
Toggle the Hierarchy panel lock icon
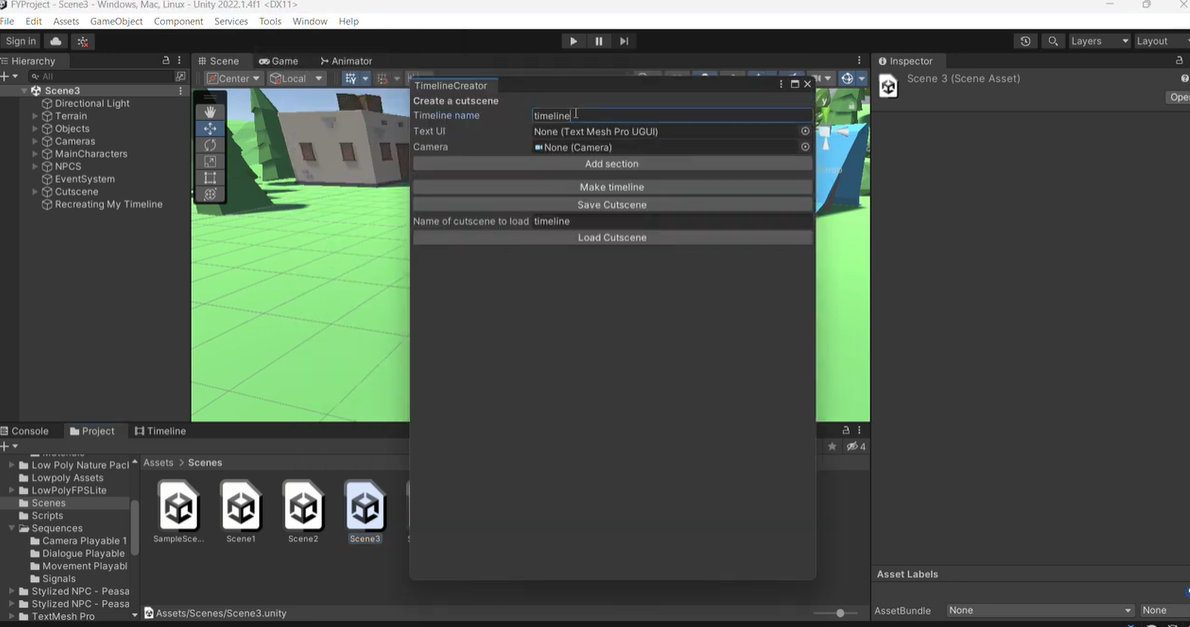coord(166,60)
